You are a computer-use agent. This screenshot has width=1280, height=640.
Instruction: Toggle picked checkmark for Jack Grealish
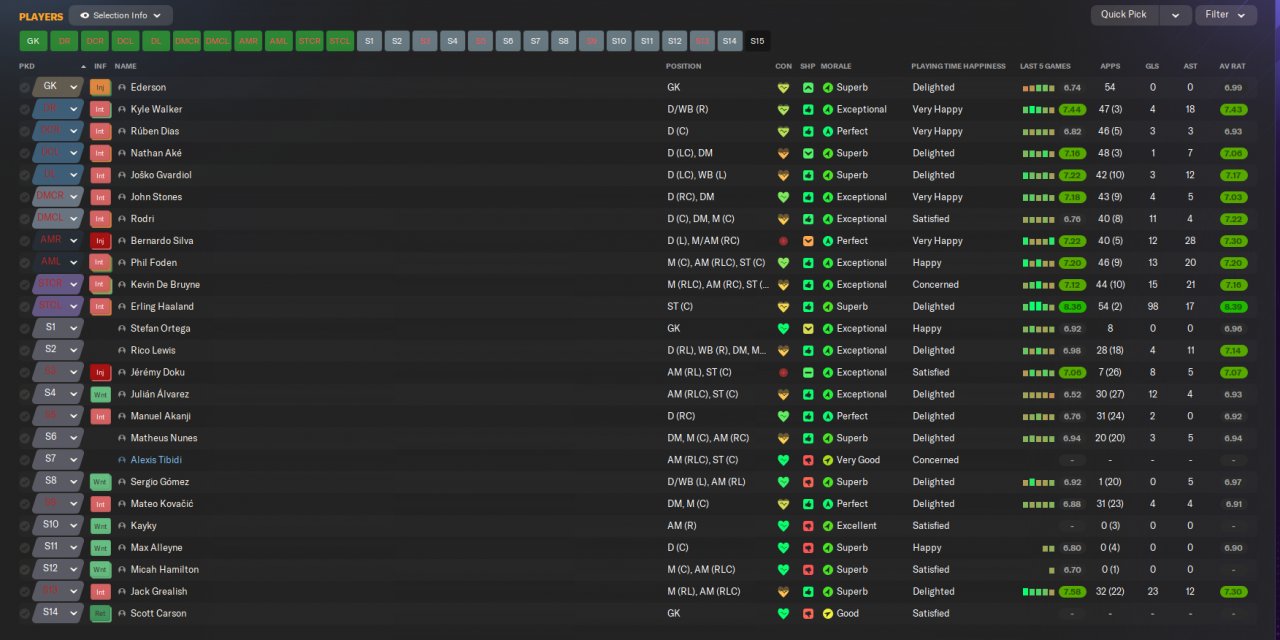point(24,592)
